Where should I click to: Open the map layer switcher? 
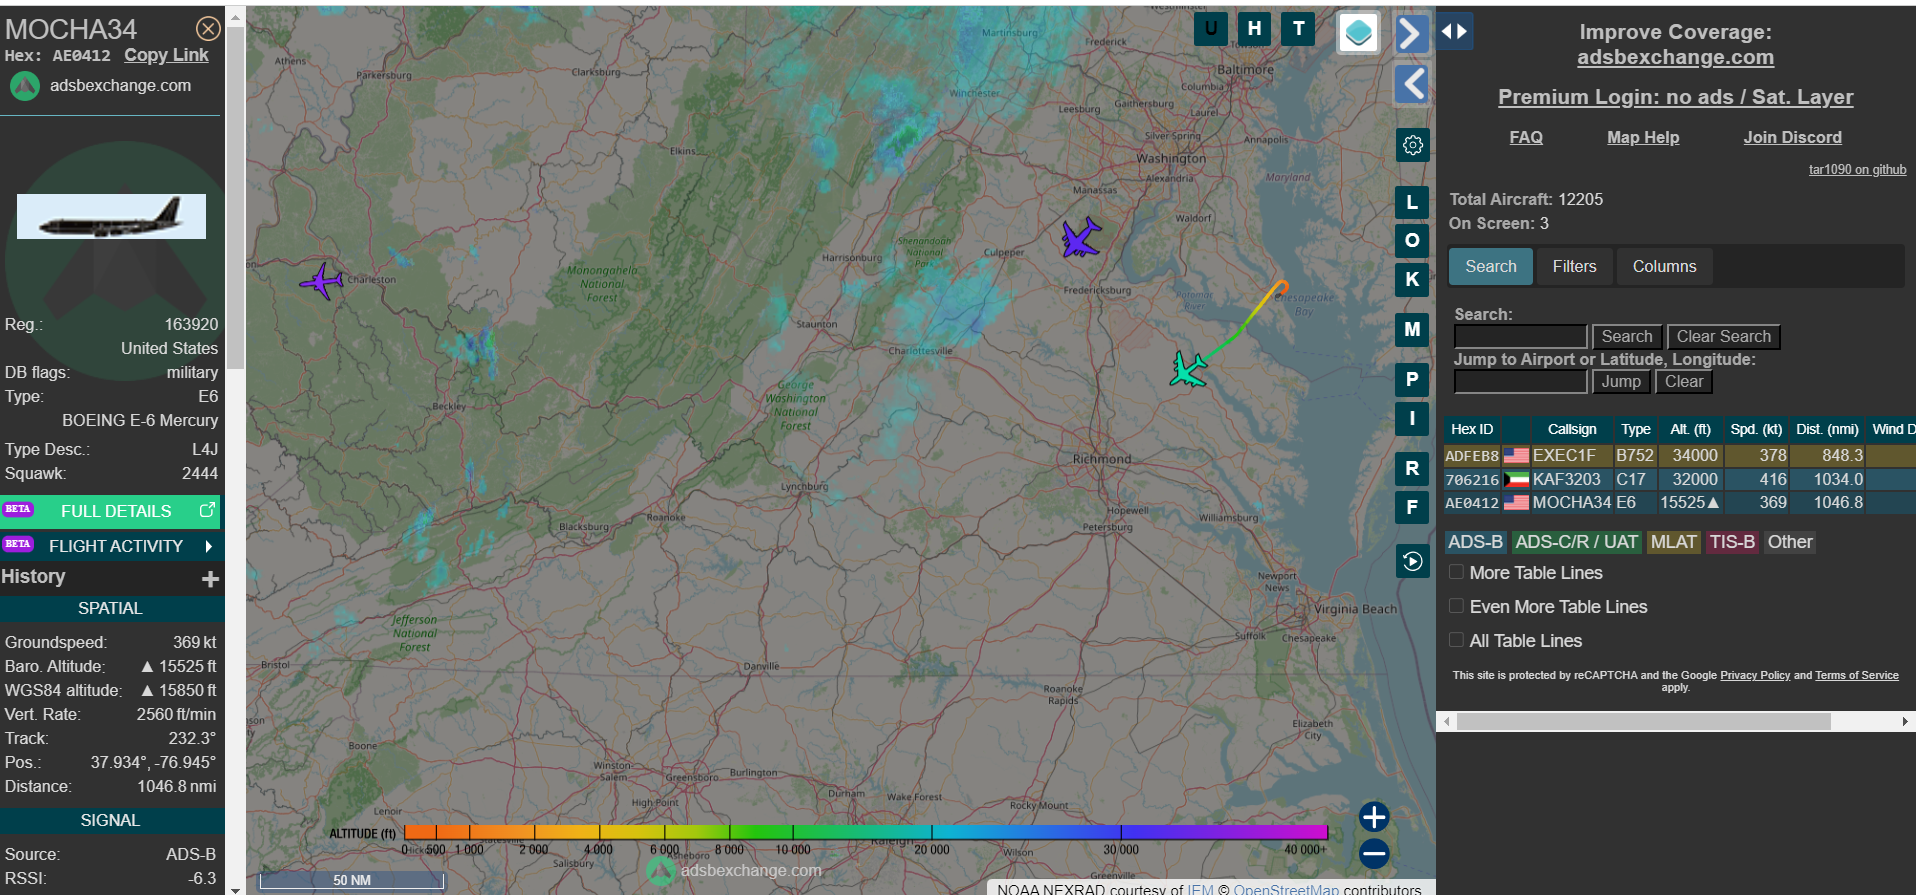coord(1359,33)
